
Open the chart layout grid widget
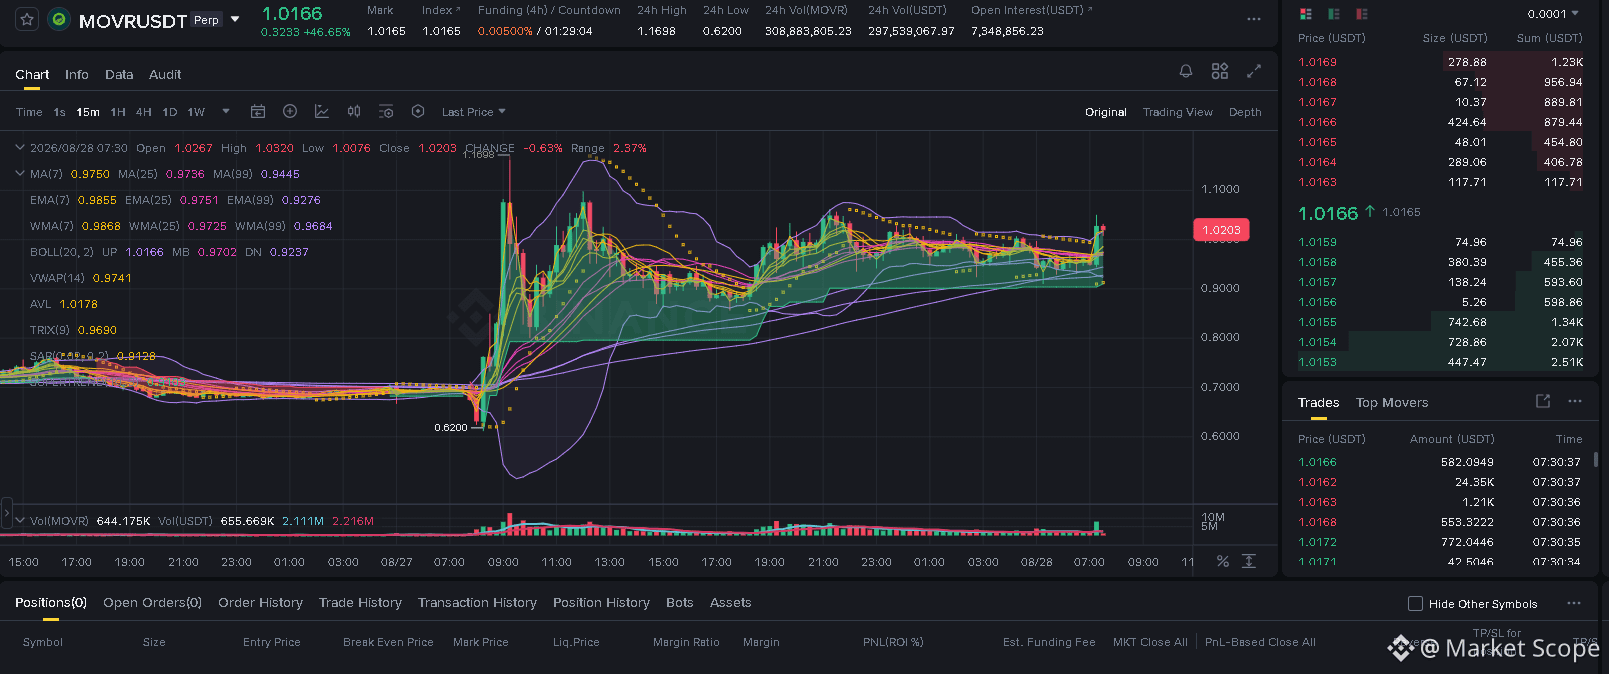[x=1220, y=71]
